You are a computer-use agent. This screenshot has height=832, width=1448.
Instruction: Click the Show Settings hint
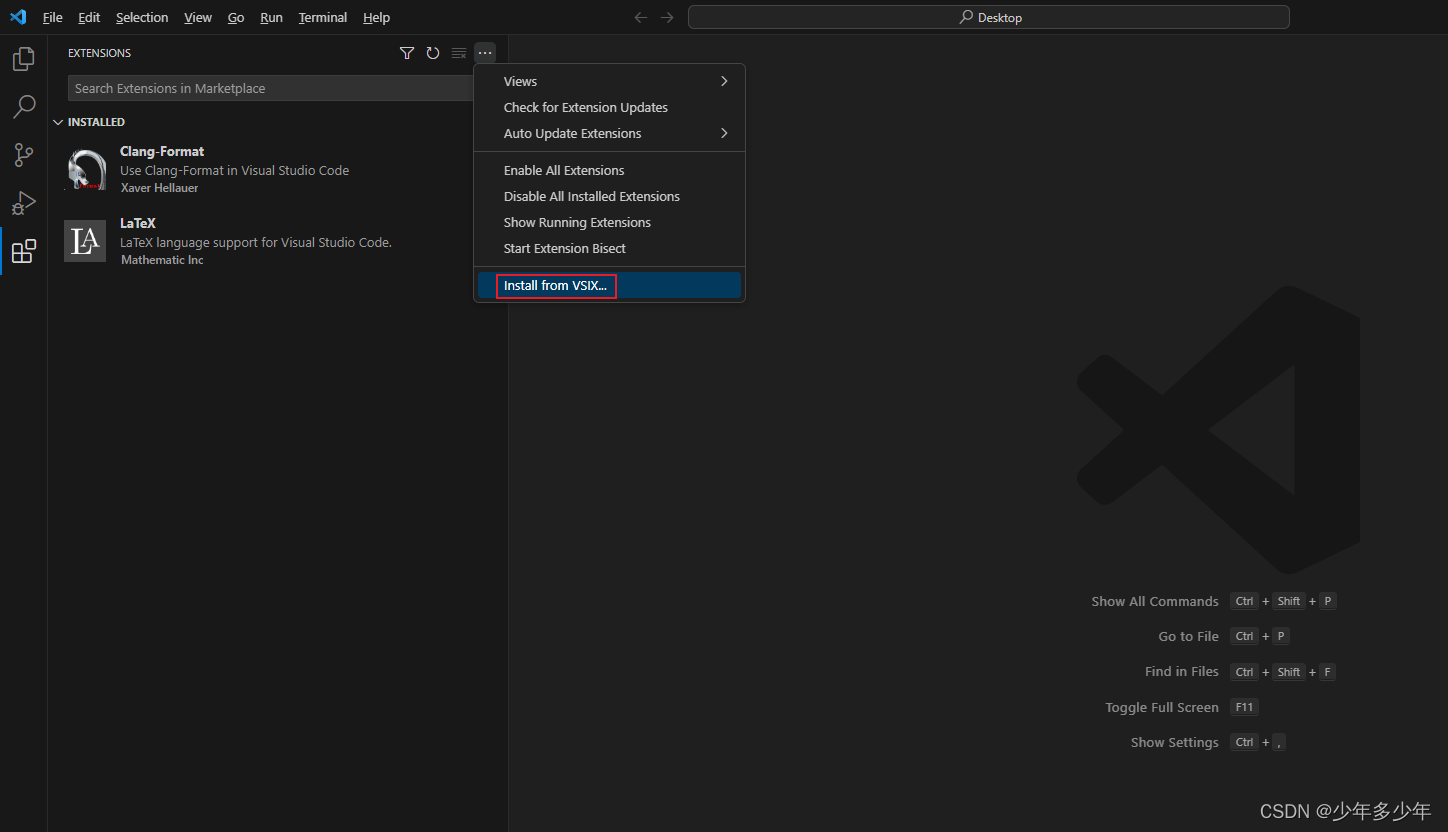pos(1175,742)
